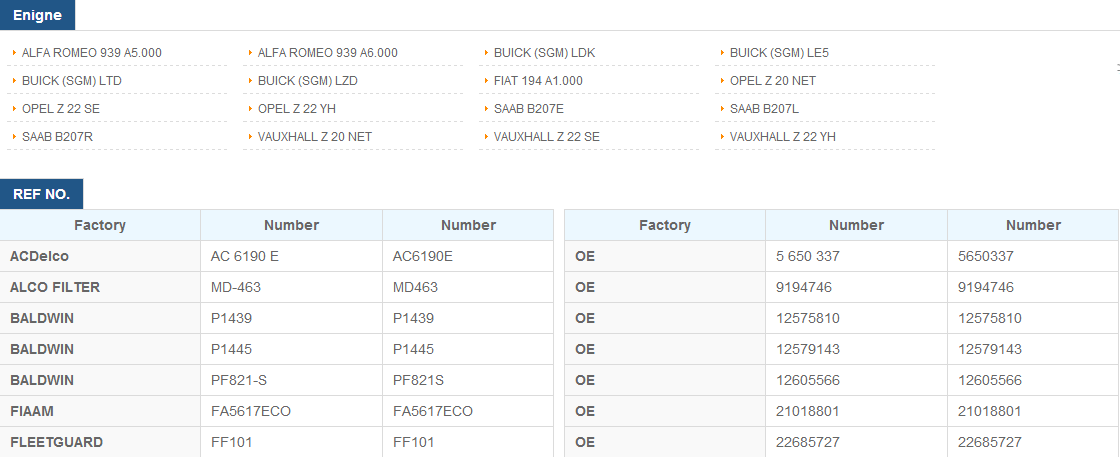Viewport: 1120px width, 457px height.
Task: Select BUICK (SGM) LE5 engine
Action: click(x=779, y=53)
